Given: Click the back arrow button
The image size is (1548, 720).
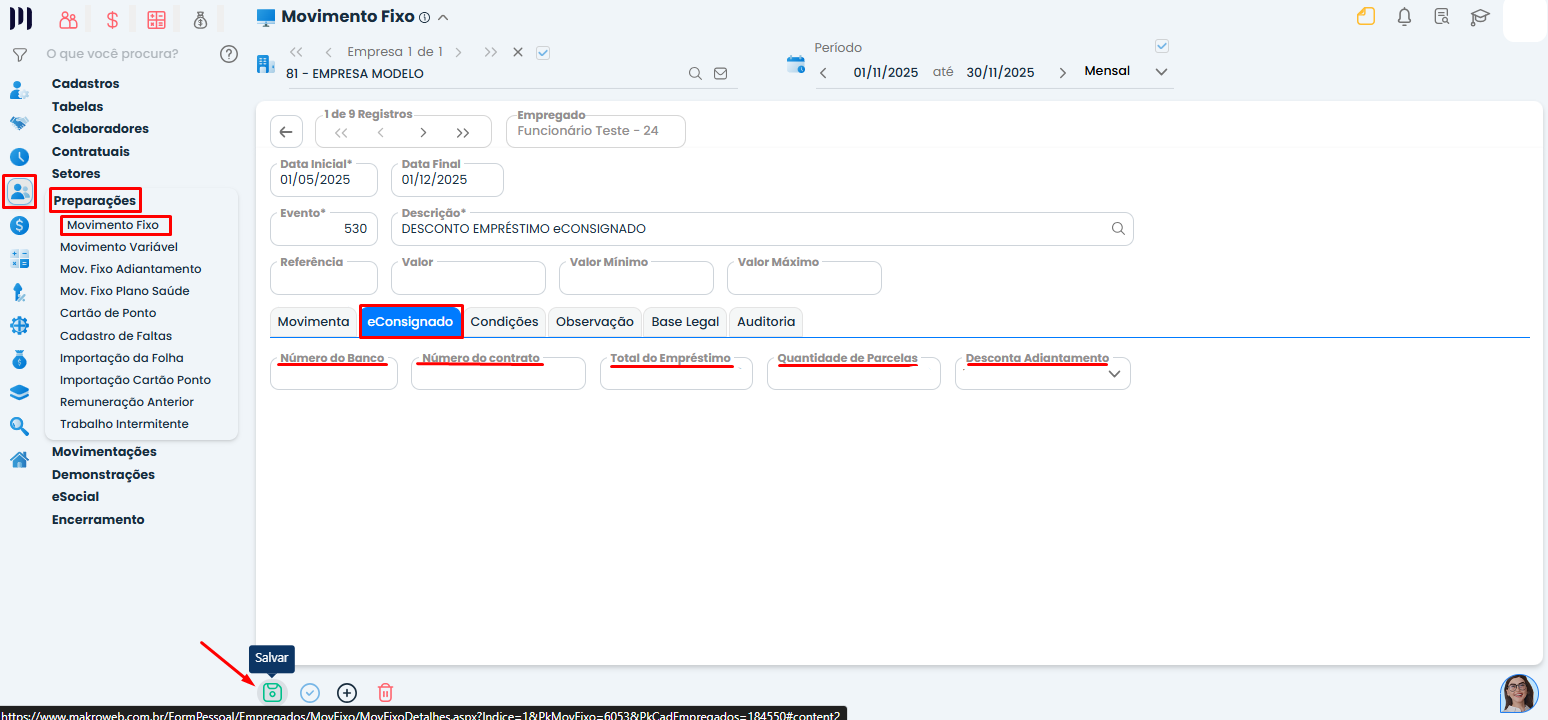Looking at the screenshot, I should (286, 132).
